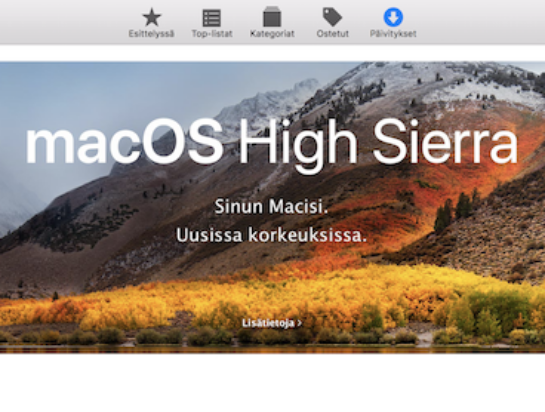545x412 pixels.
Task: Open the Ostetut tab label
Action: [x=333, y=34]
